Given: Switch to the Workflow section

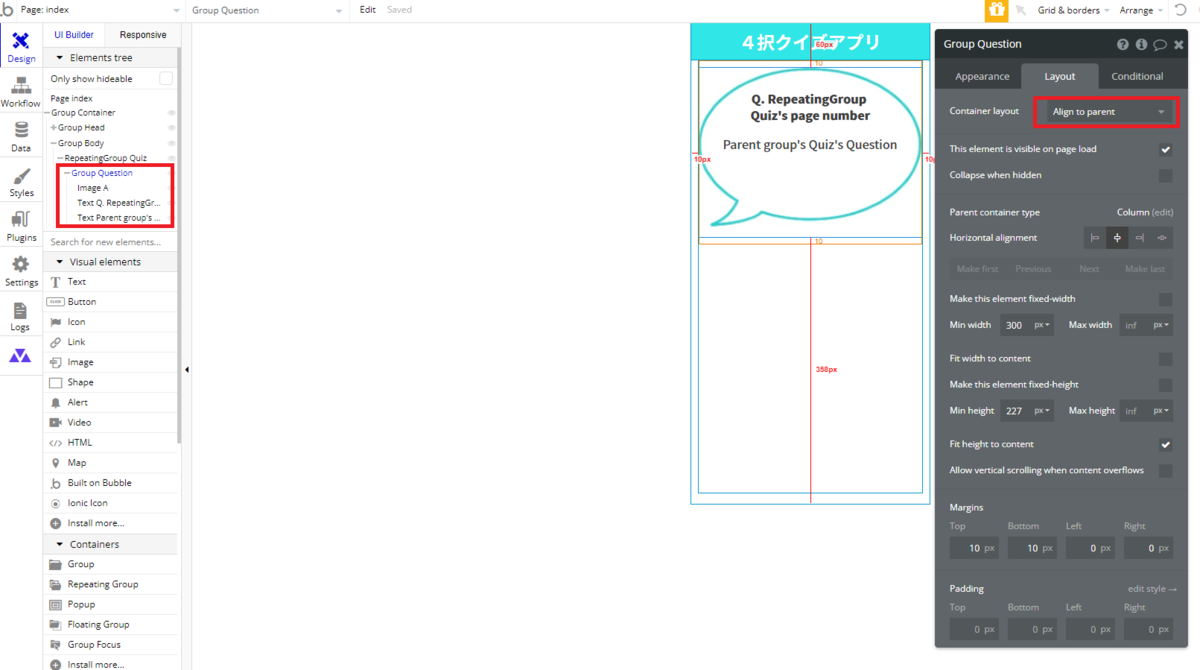Looking at the screenshot, I should (21, 92).
